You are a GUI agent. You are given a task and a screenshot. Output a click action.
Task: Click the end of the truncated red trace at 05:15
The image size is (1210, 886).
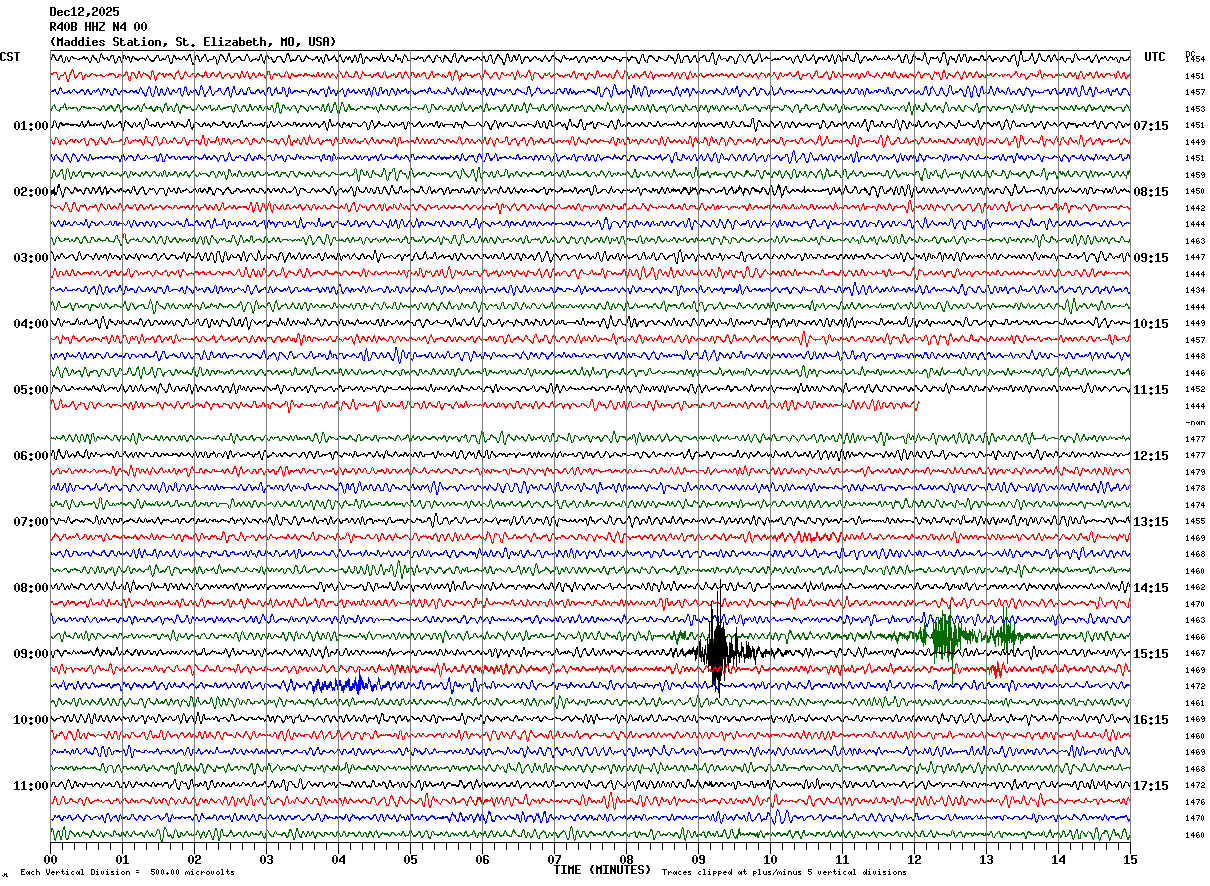917,405
